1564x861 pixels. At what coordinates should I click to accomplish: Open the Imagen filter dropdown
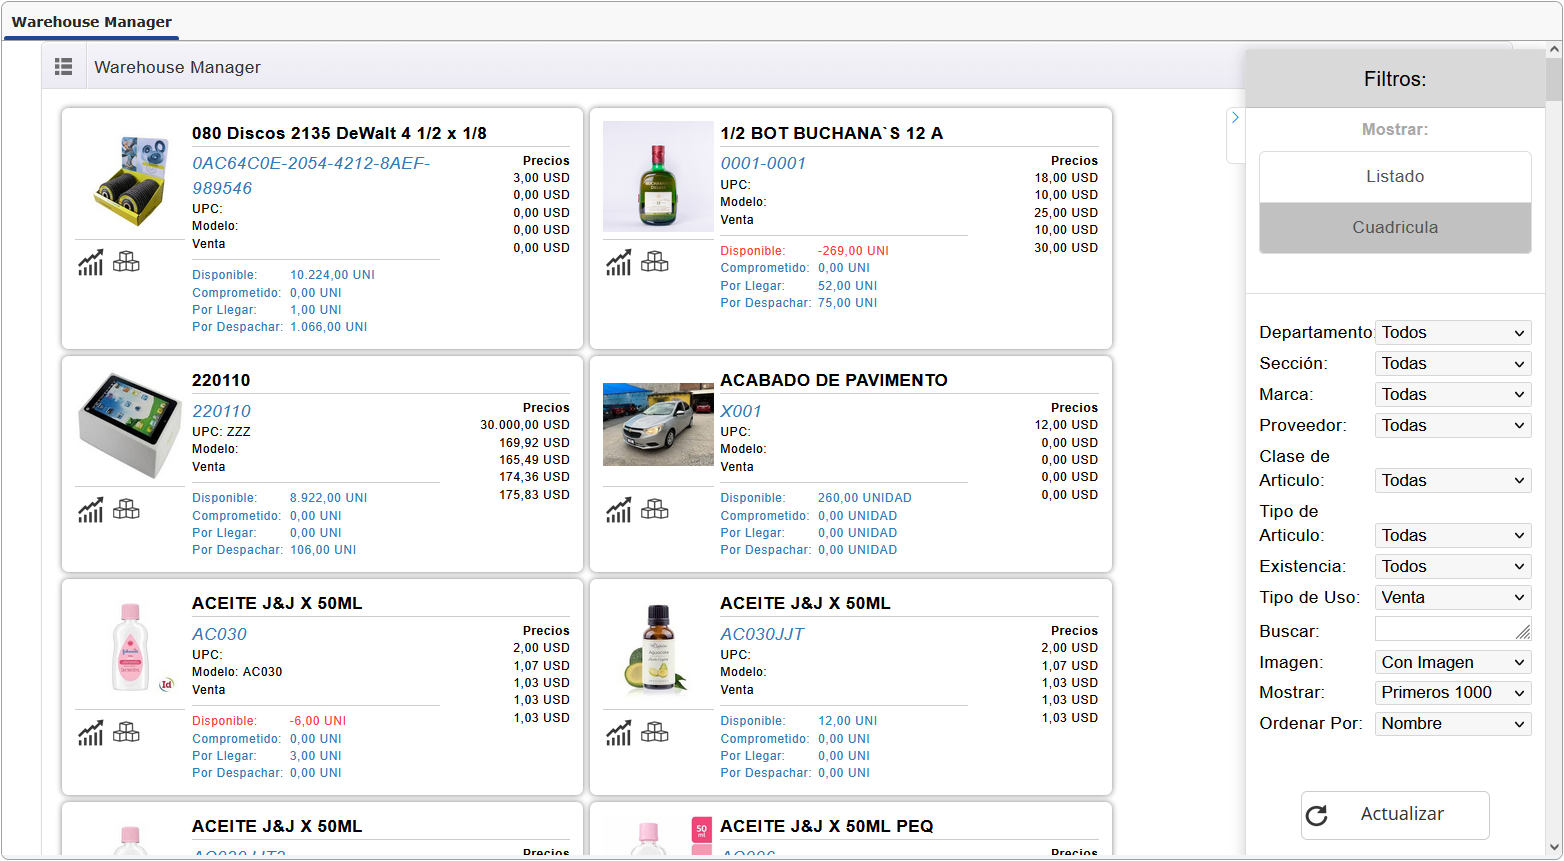point(1453,663)
